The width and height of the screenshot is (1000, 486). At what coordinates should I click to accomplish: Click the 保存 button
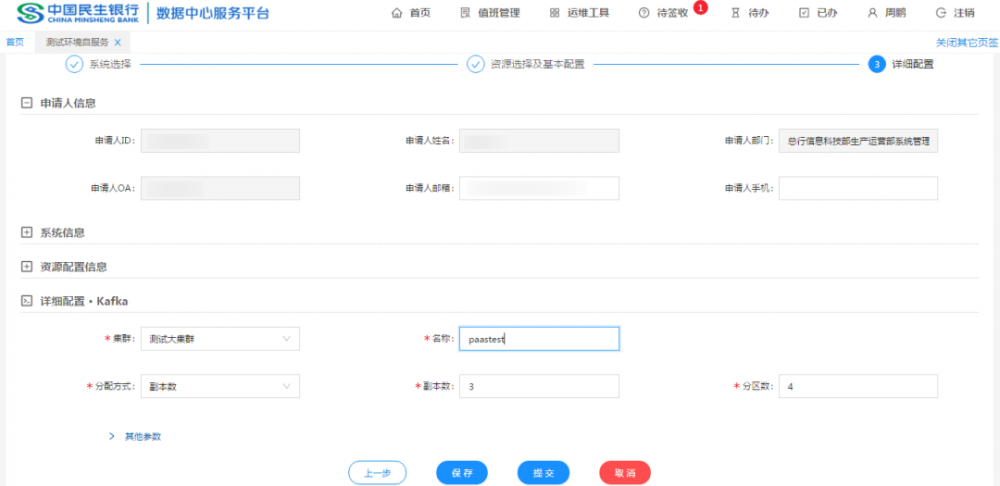[462, 473]
